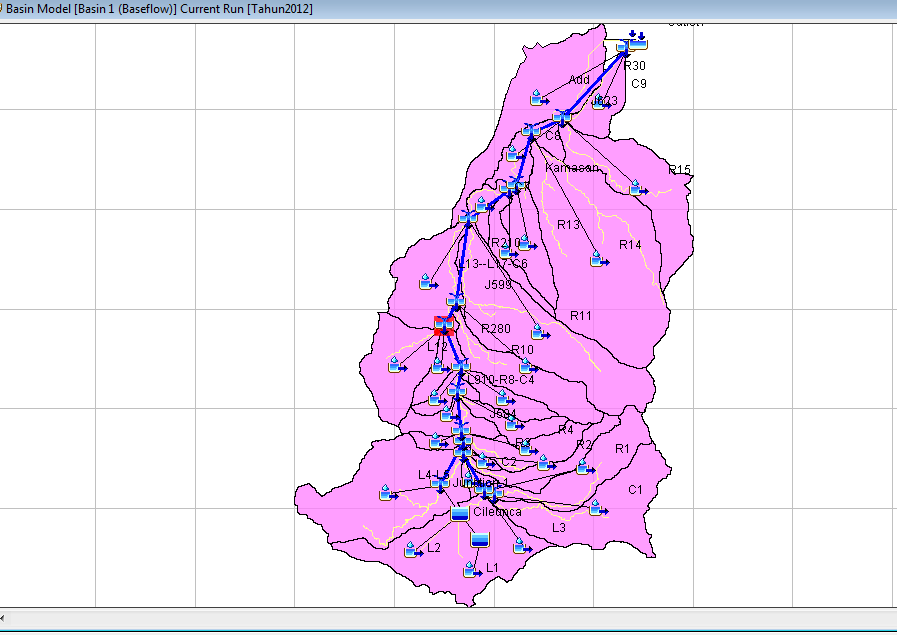Click the subbasin icon left of Add label
Image resolution: width=897 pixels, height=635 pixels.
pos(538,97)
